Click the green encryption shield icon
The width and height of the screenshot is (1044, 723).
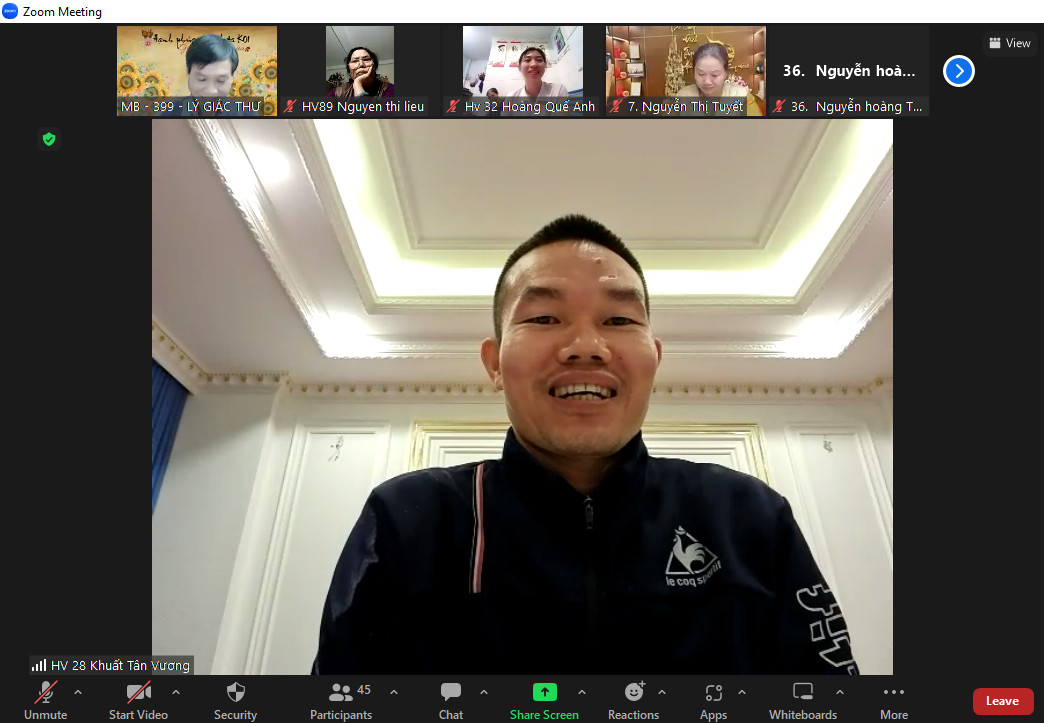coord(49,139)
